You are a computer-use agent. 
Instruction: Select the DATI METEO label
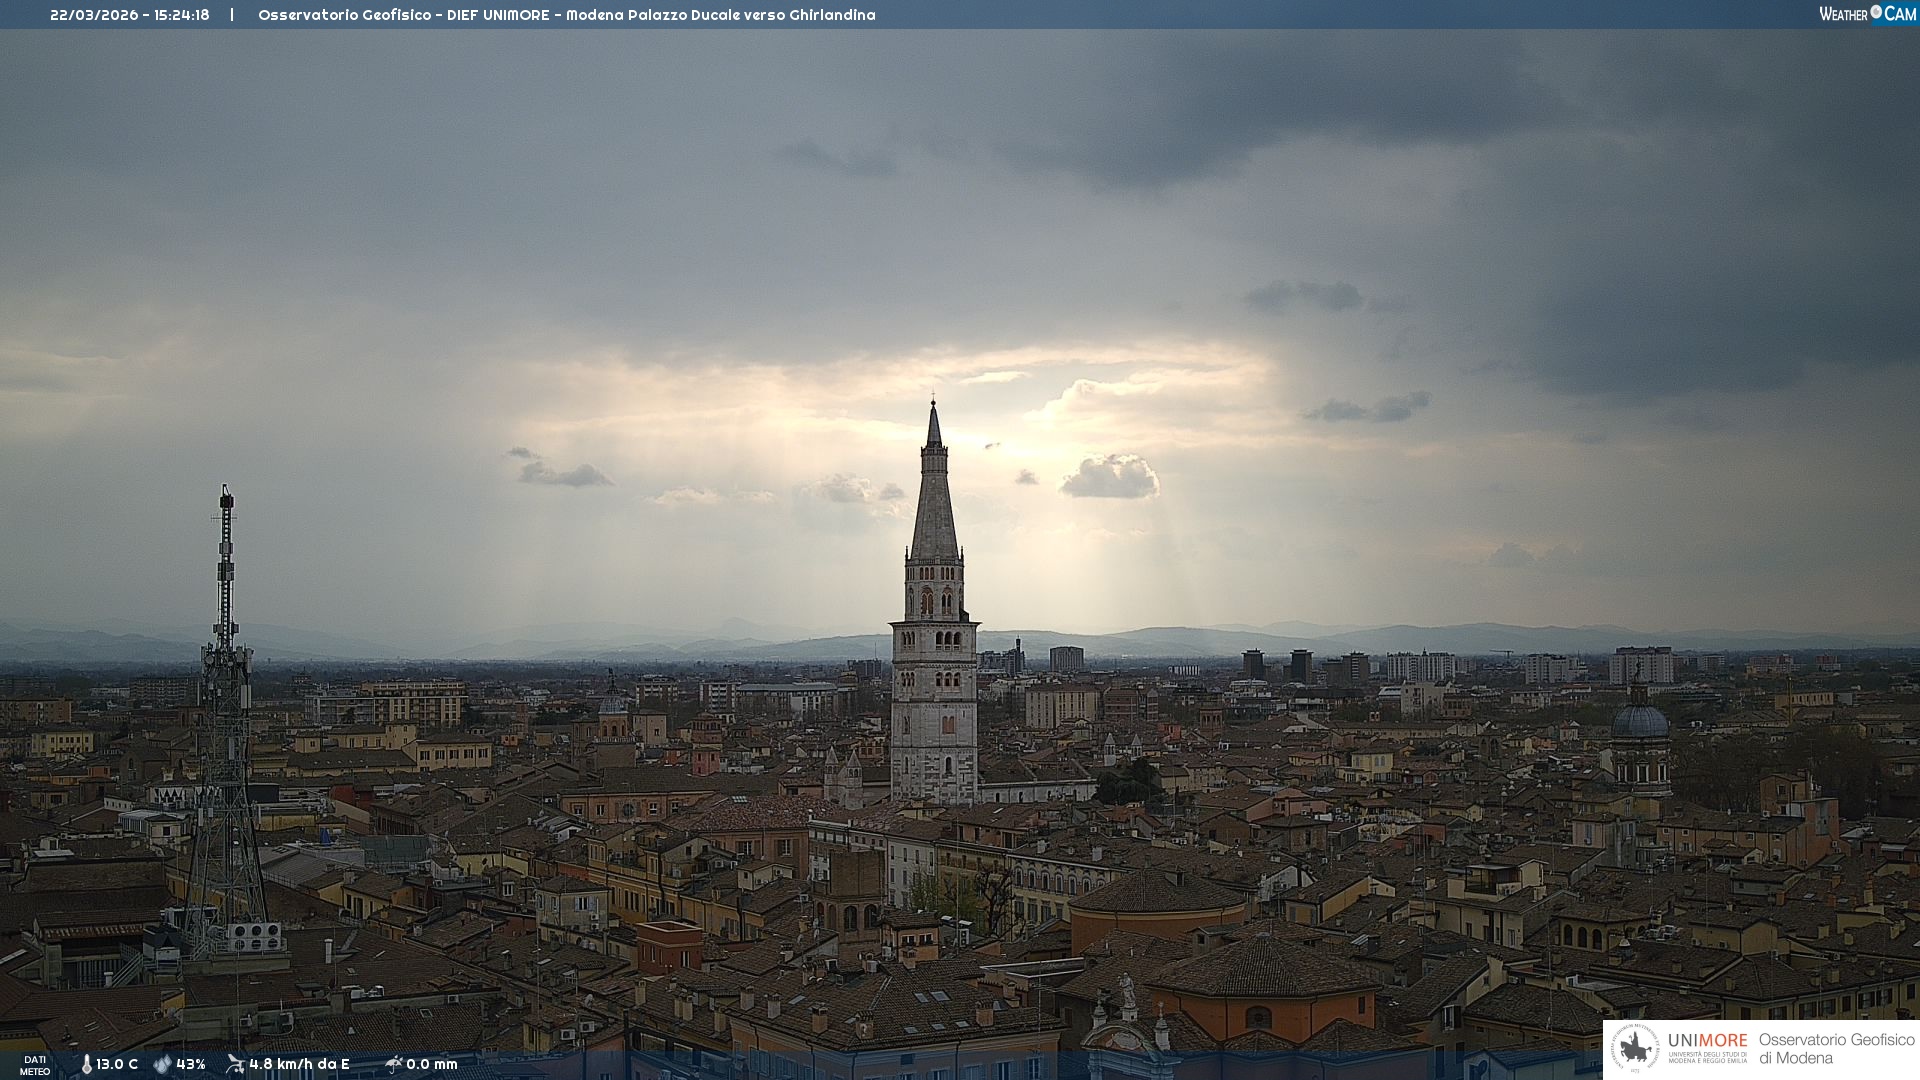[x=35, y=1065]
